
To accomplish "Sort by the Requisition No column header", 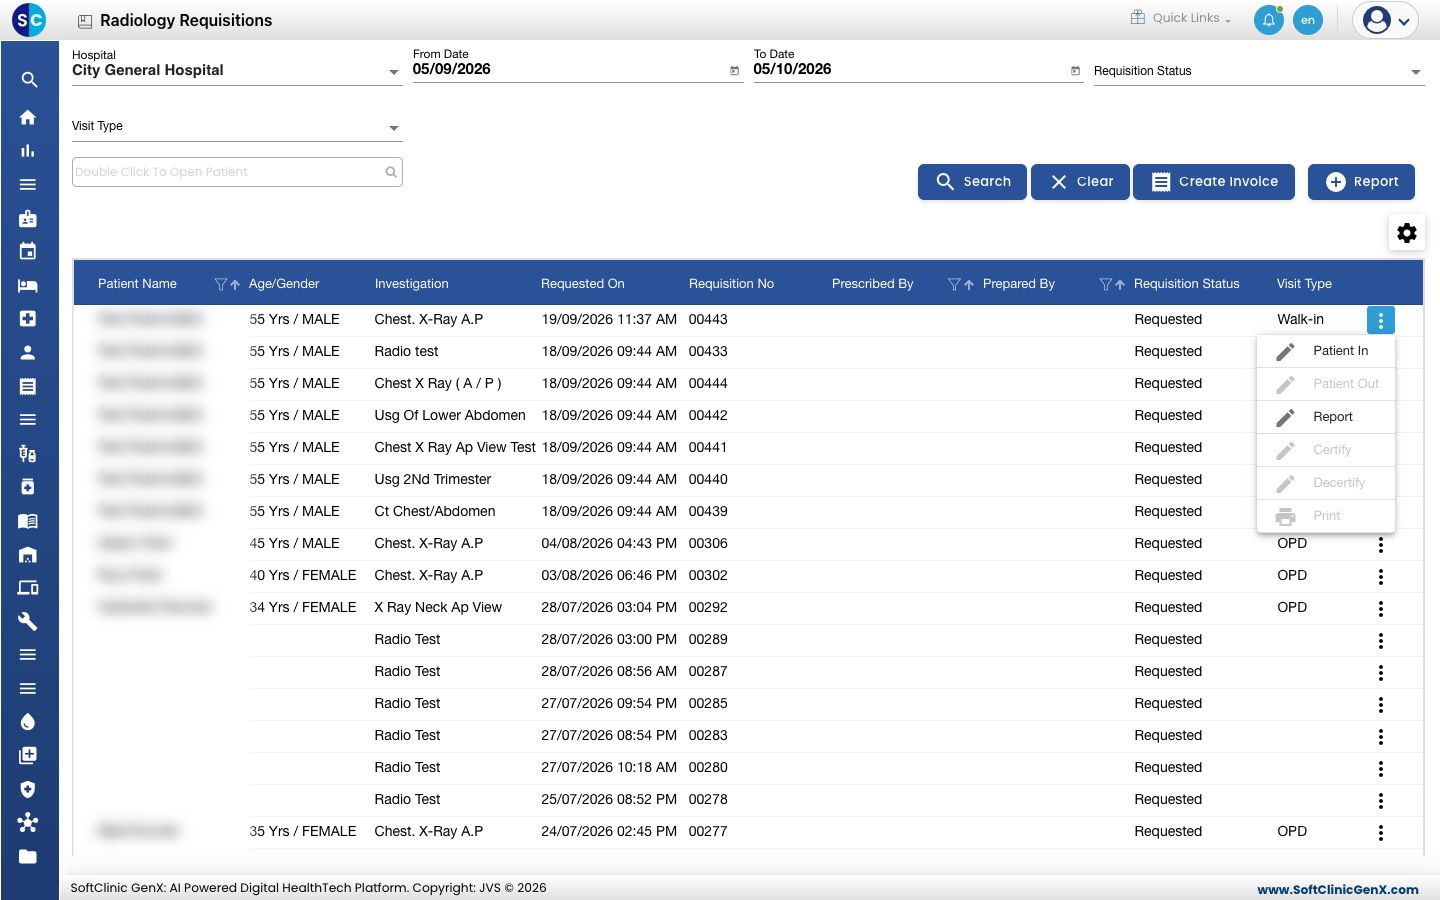I will (731, 284).
